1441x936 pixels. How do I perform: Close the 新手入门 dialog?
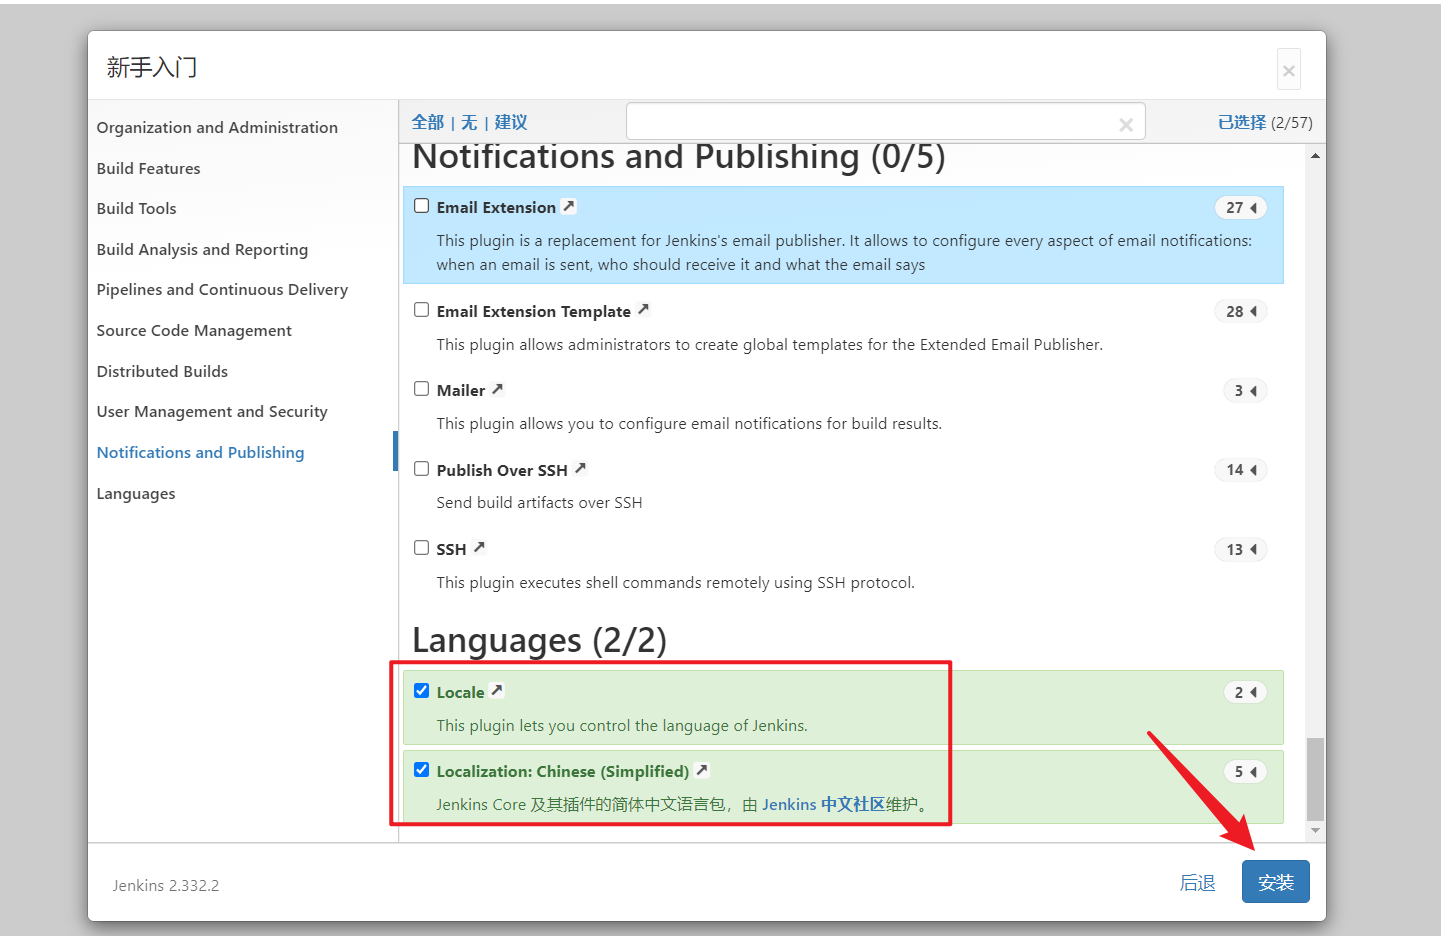click(1289, 70)
